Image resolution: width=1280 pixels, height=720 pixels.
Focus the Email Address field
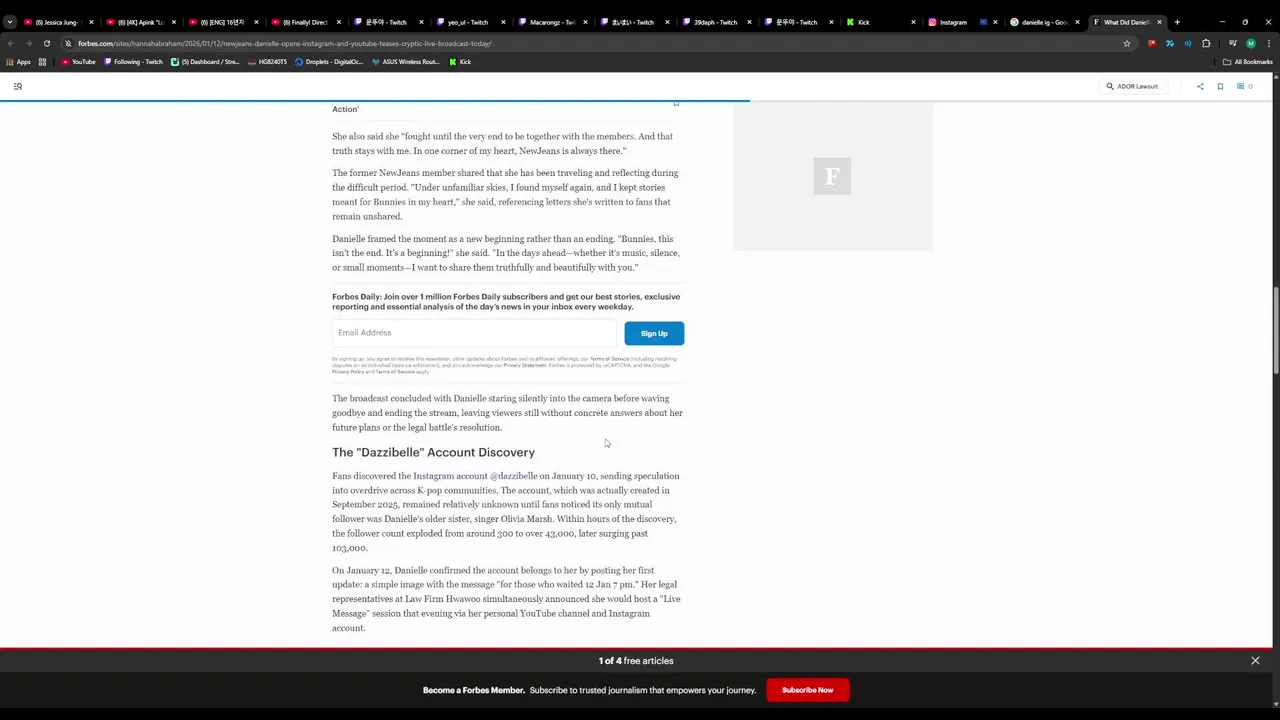pyautogui.click(x=475, y=333)
